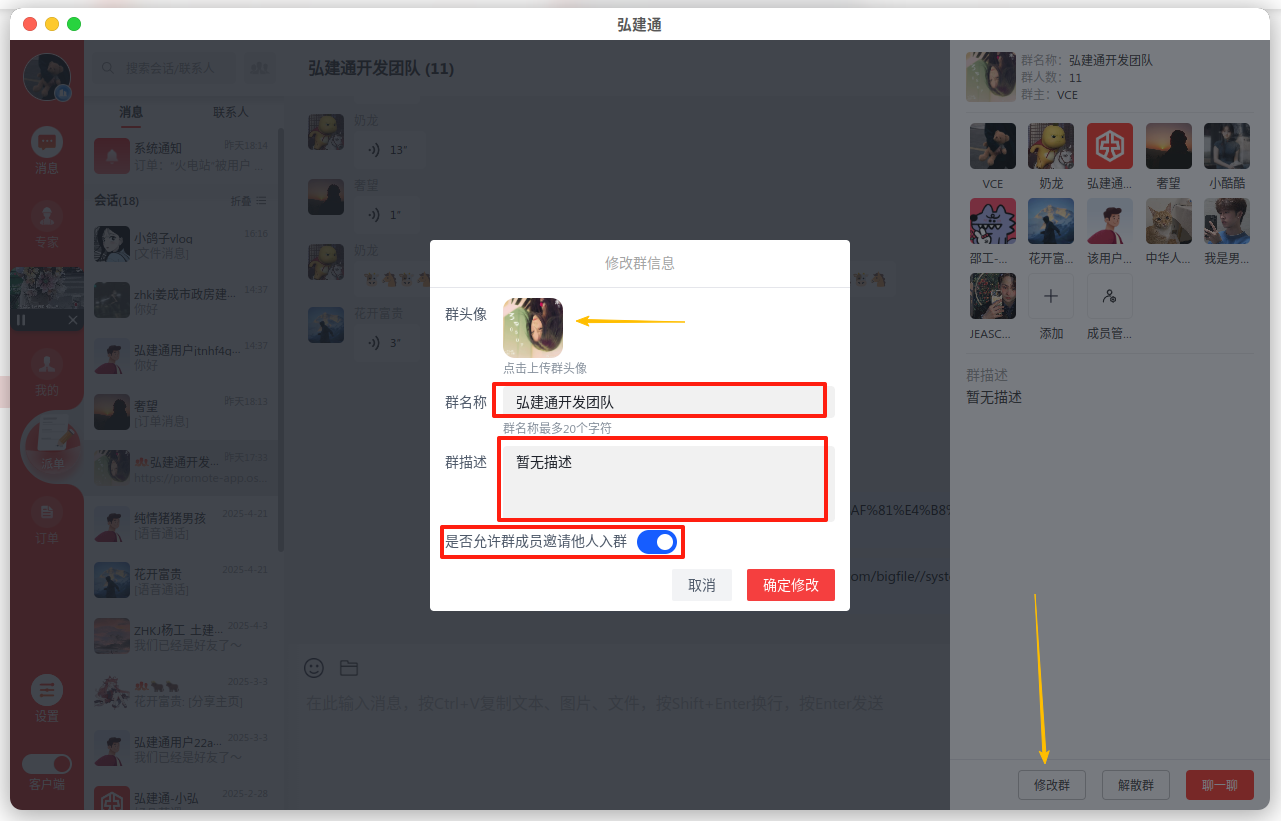
Task: Switch to the 消息 messages tab
Action: [x=131, y=112]
